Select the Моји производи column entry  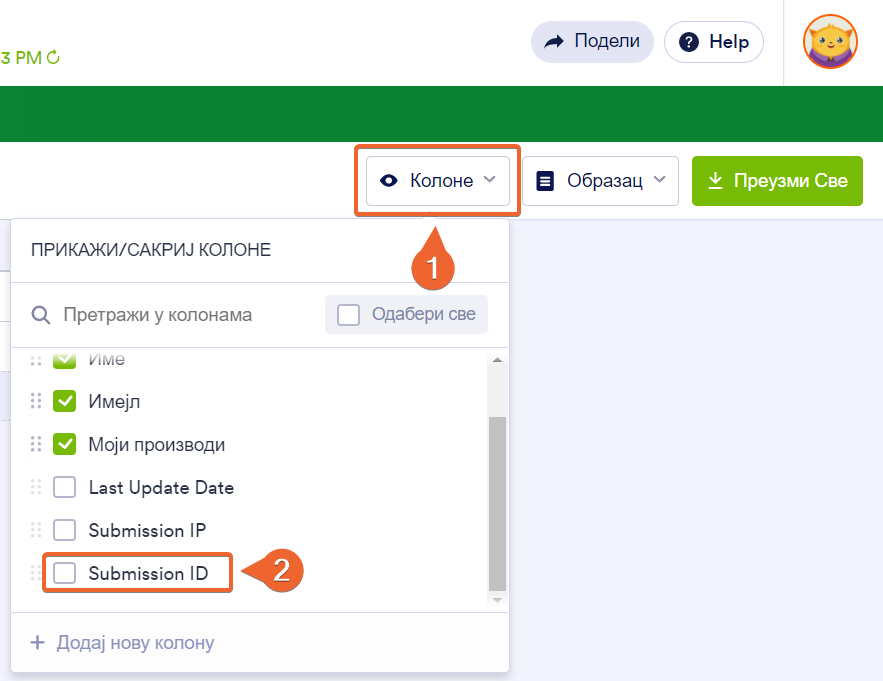coord(157,444)
